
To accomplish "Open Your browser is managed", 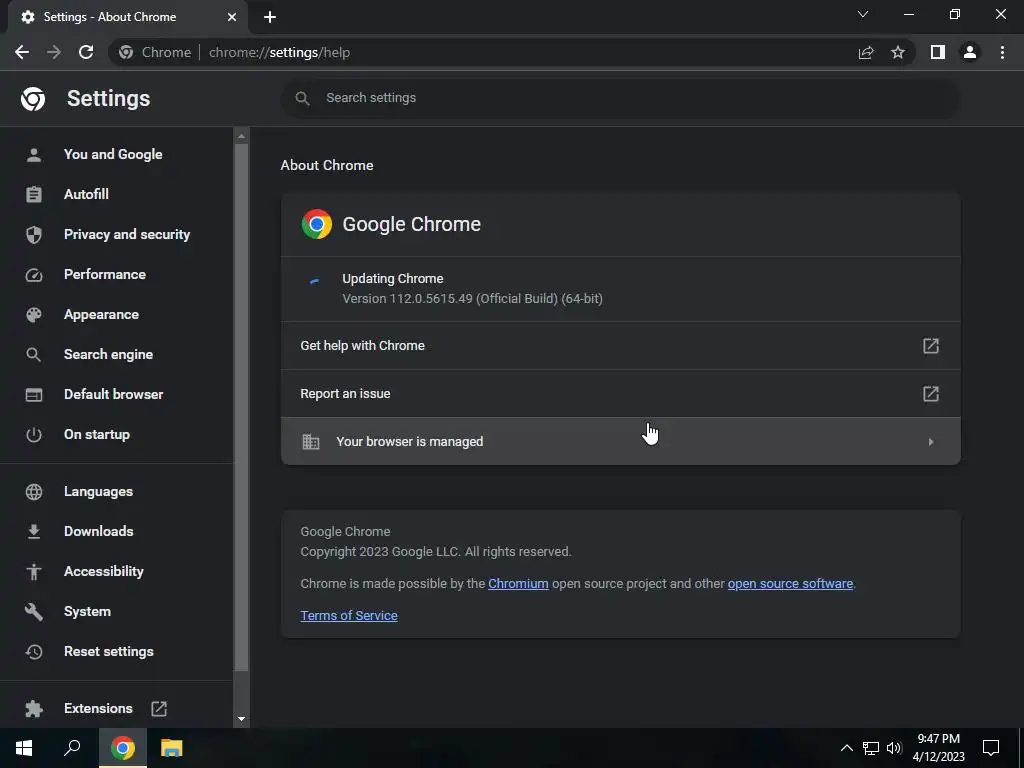I will (620, 441).
